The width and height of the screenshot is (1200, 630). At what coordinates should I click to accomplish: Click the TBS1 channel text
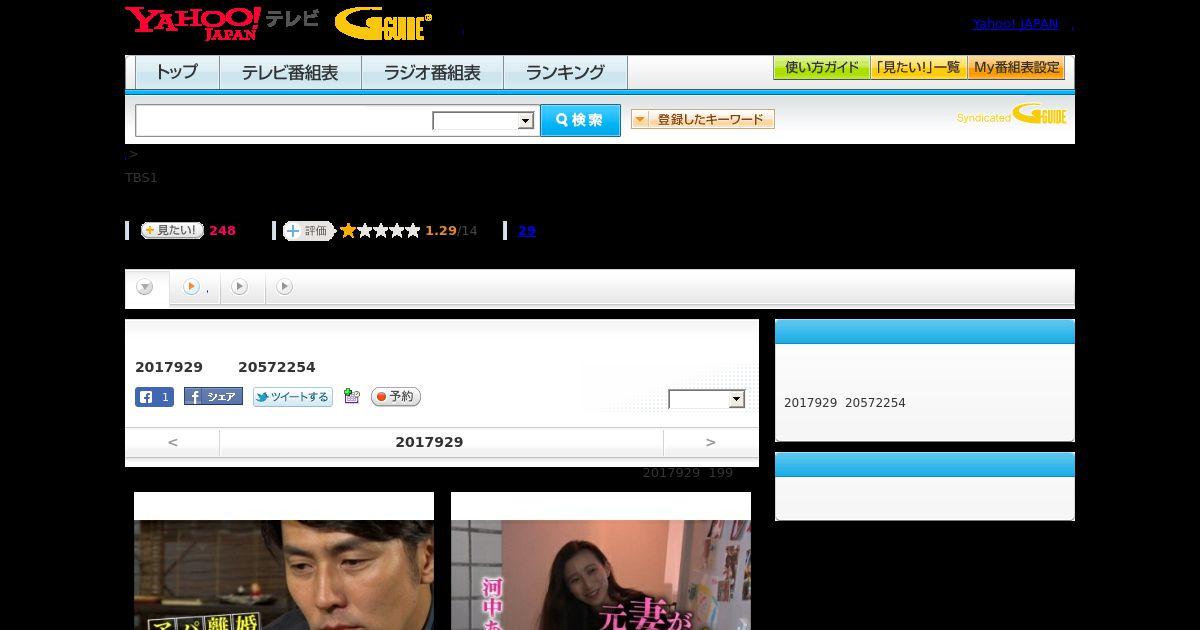[141, 178]
